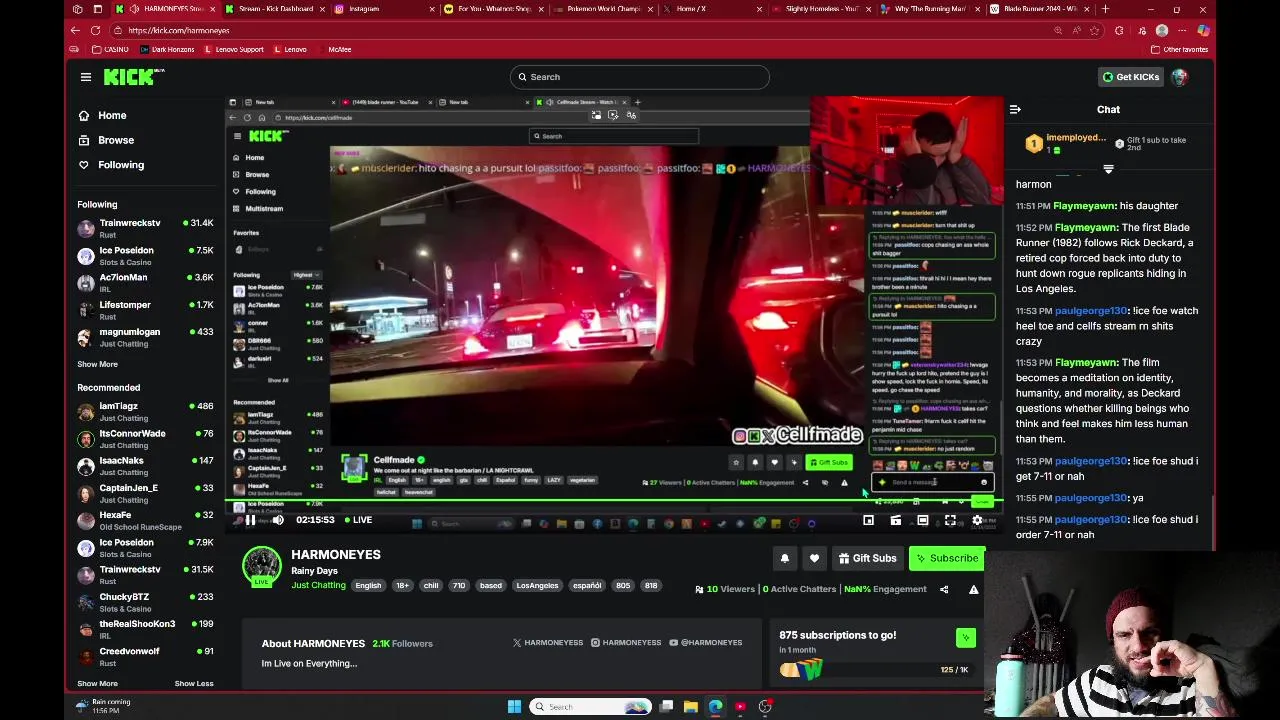The height and width of the screenshot is (720, 1280).
Task: Collapse recommended list with Show Less
Action: click(194, 684)
